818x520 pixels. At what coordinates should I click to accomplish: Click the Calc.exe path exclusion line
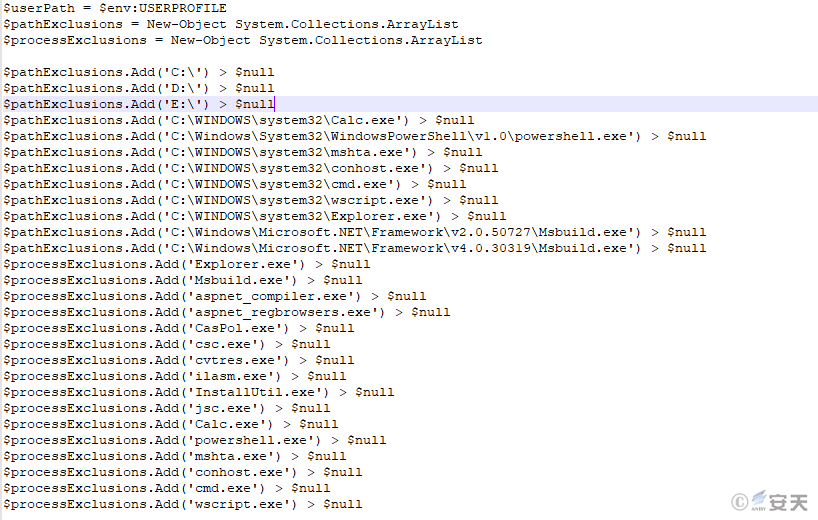coord(238,120)
